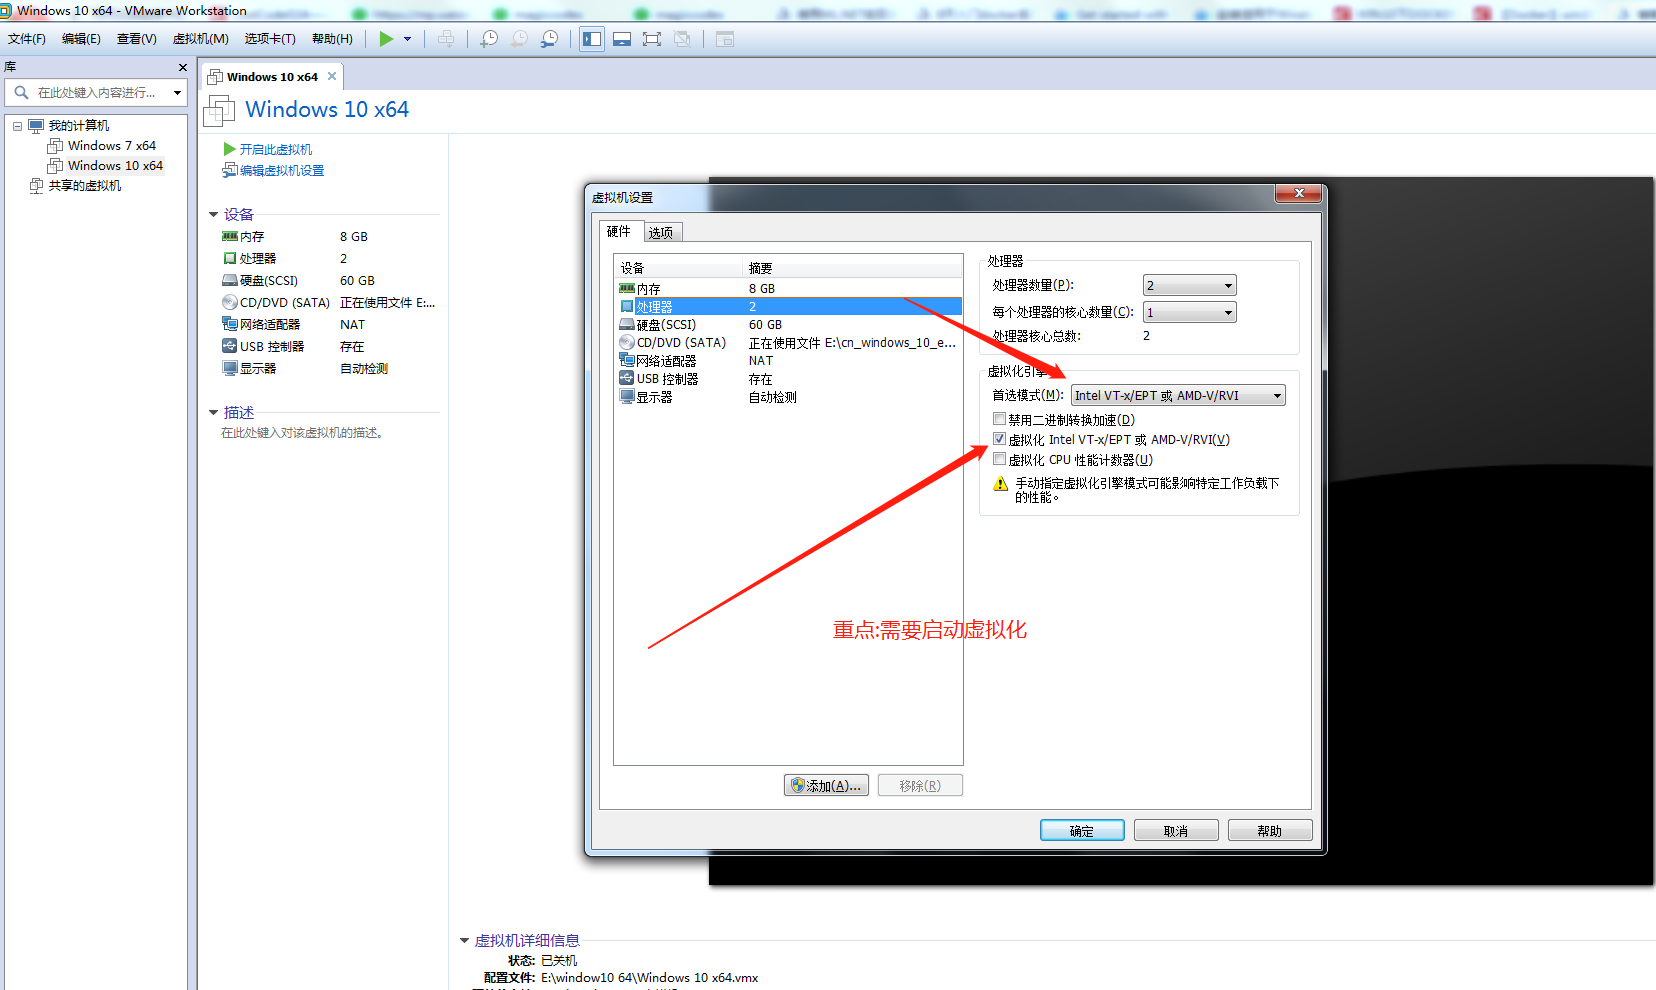Select 硬盘(SCSI) row icon in settings device list
The image size is (1656, 990).
(627, 325)
